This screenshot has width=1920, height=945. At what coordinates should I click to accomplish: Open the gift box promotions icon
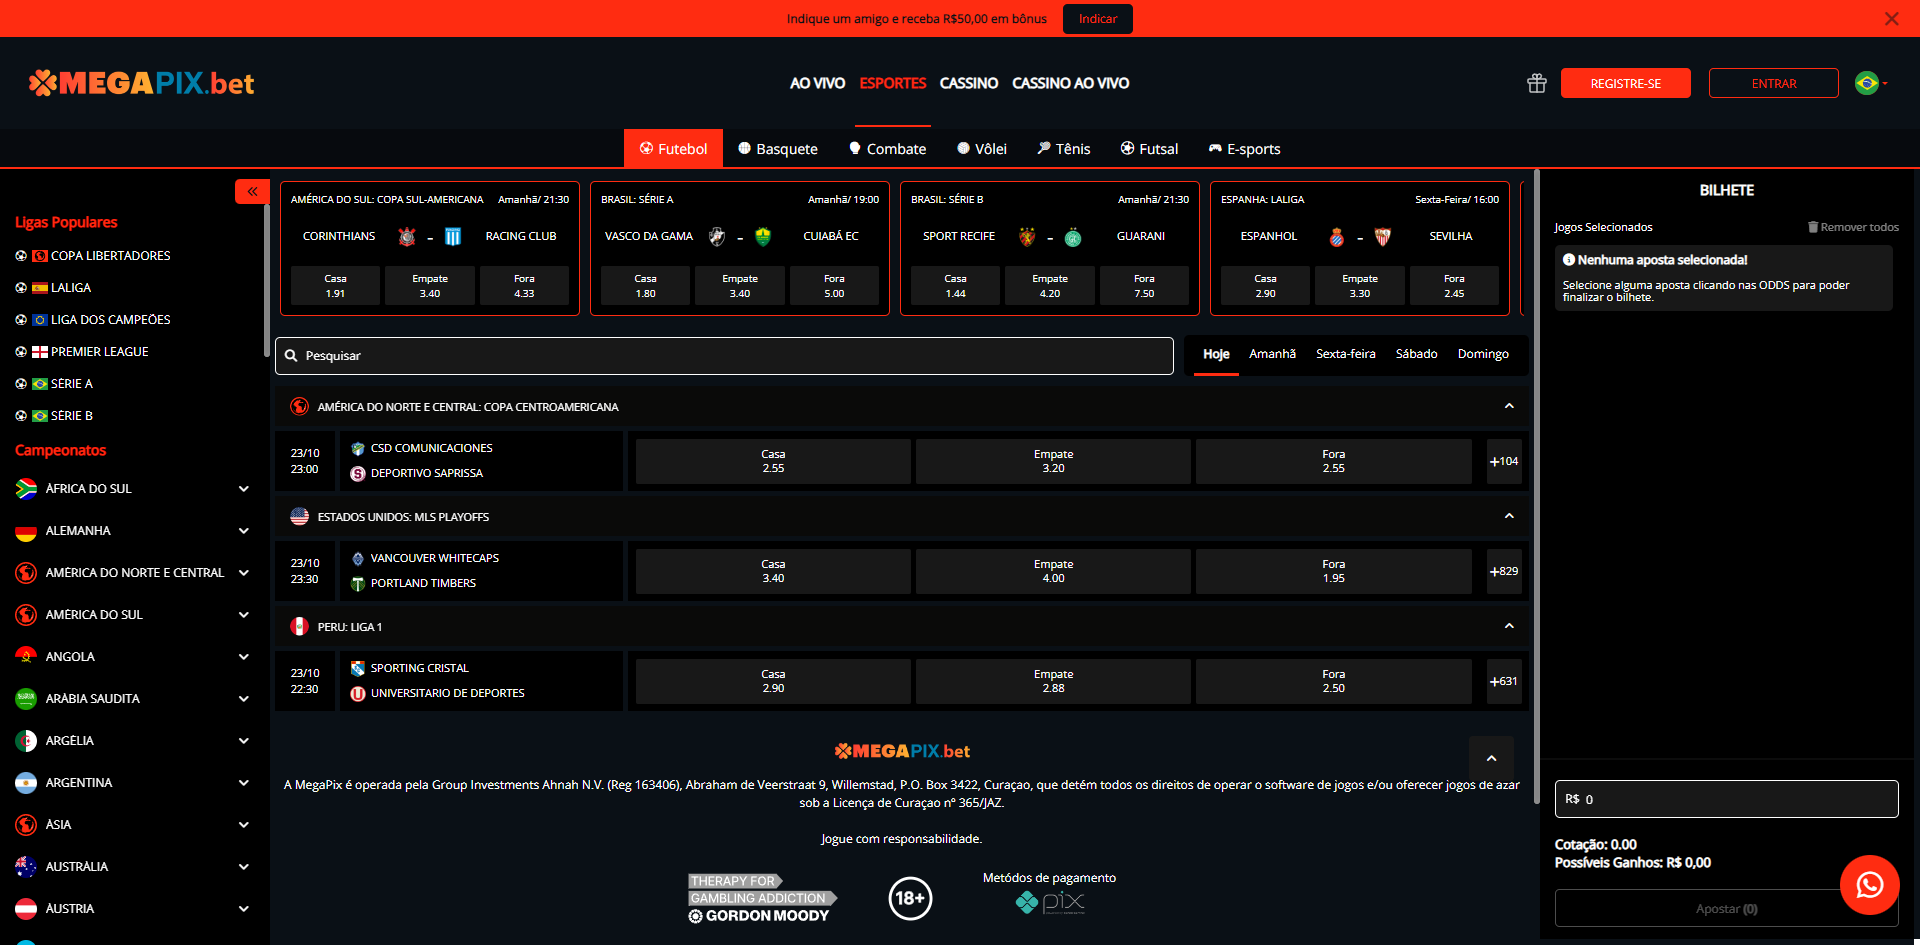pos(1537,84)
